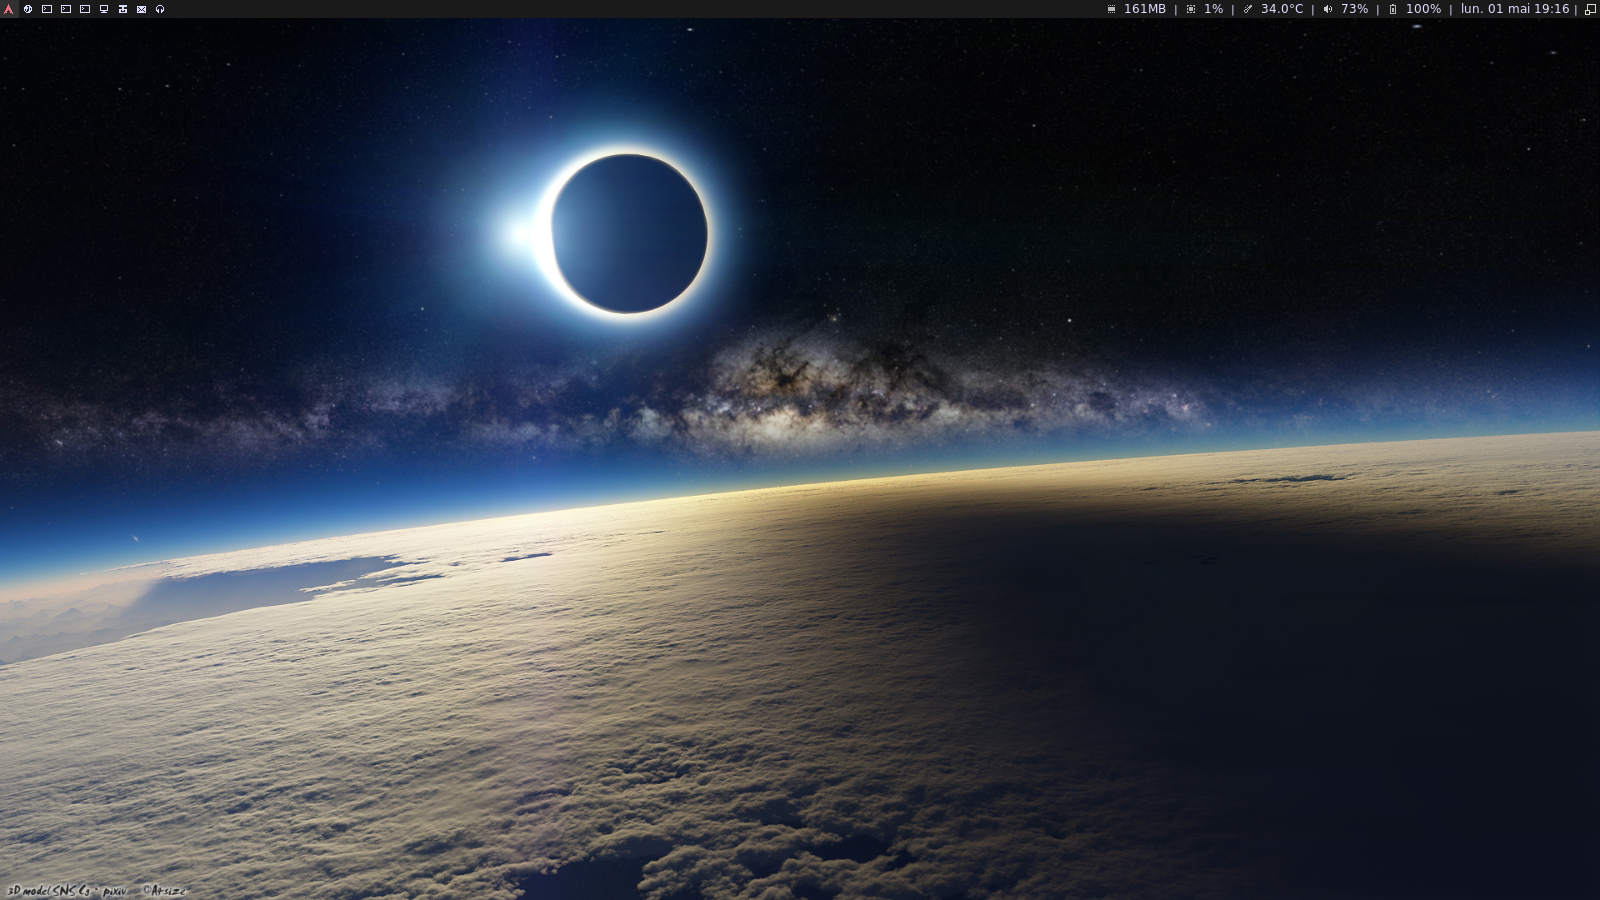Screen dimensions: 1600x900
Task: Switch to the mail envelope workspace
Action: [x=141, y=9]
